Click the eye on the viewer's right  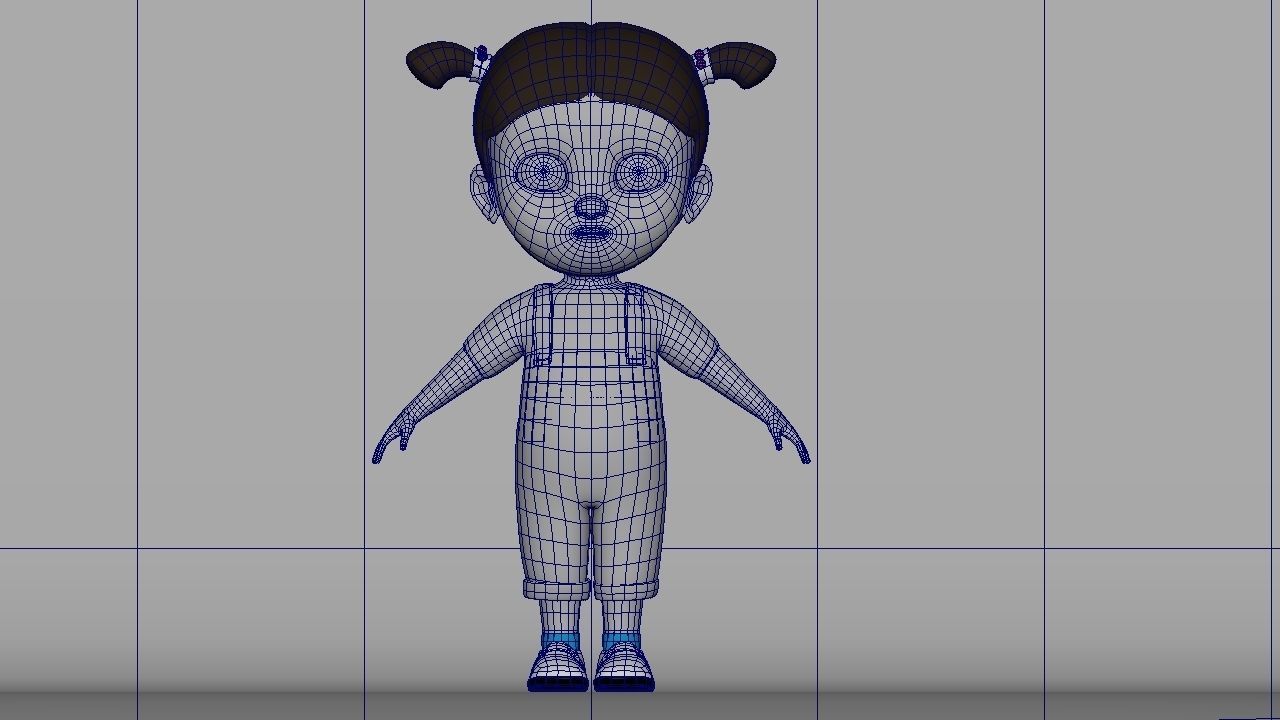[x=639, y=173]
